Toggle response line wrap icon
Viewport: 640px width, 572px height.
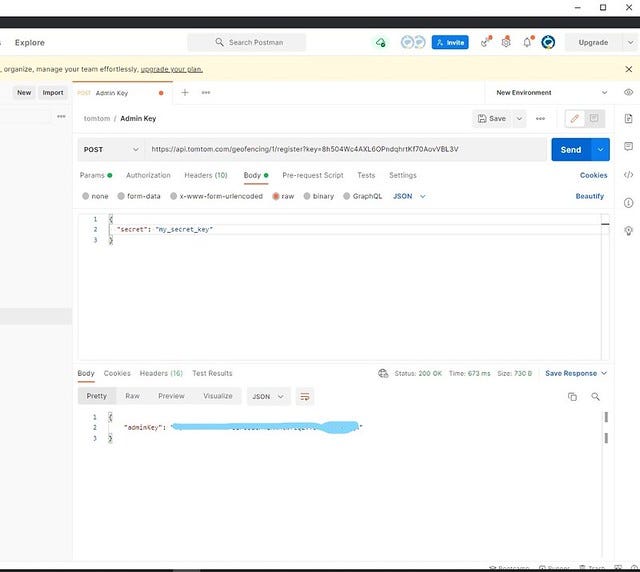point(305,396)
